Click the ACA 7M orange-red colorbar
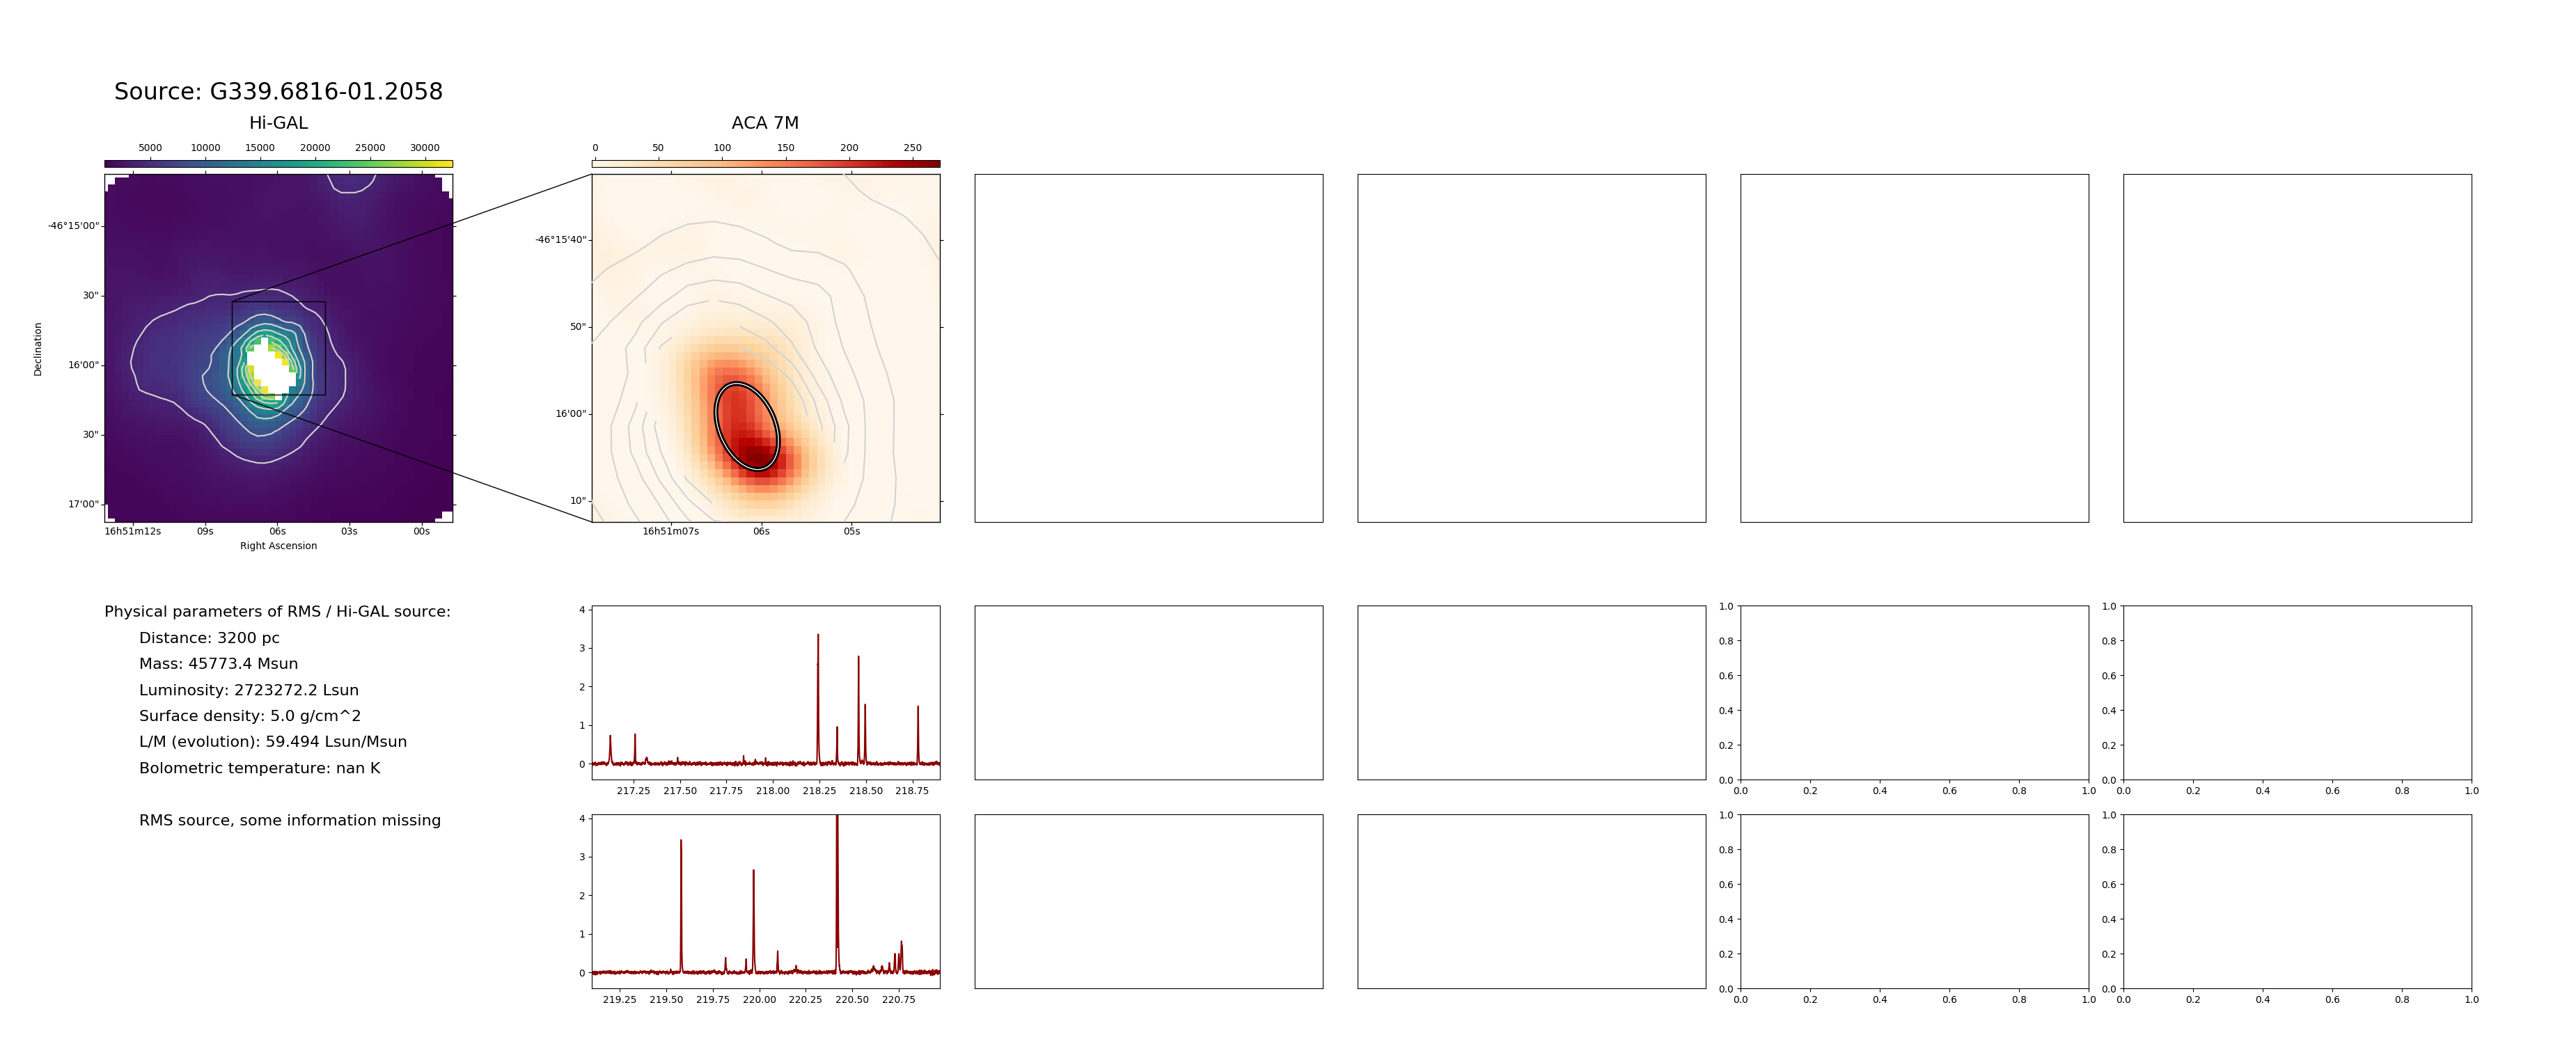Viewport: 2576px width, 1044px height. 765,164
